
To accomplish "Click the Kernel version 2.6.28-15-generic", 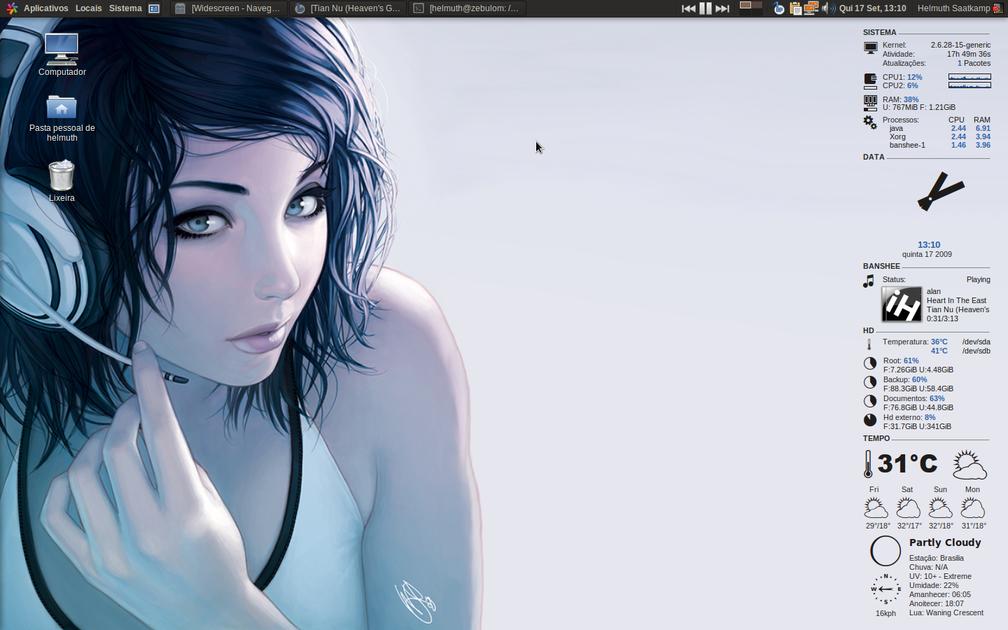I will 960,45.
